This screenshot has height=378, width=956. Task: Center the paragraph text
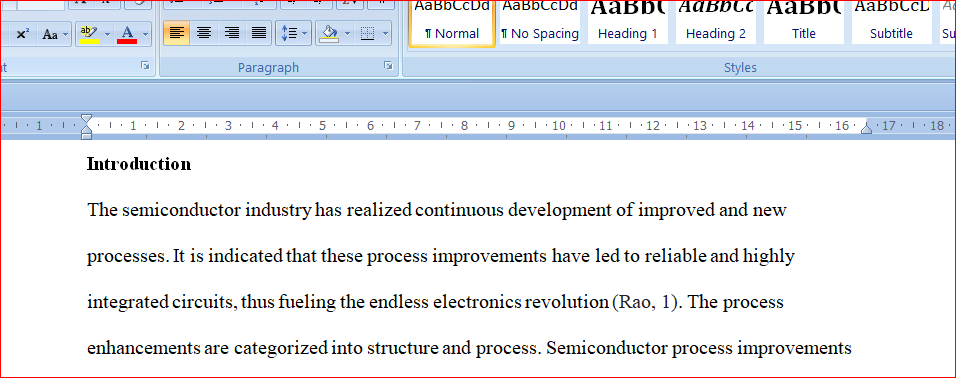204,34
